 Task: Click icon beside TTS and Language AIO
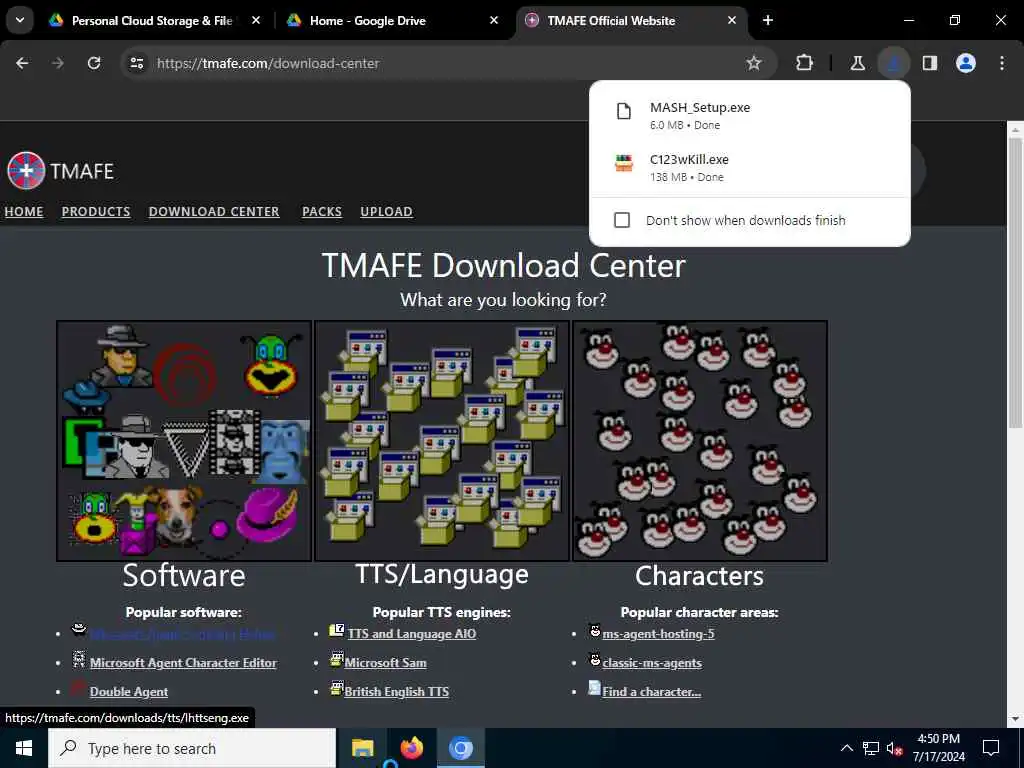click(x=337, y=630)
